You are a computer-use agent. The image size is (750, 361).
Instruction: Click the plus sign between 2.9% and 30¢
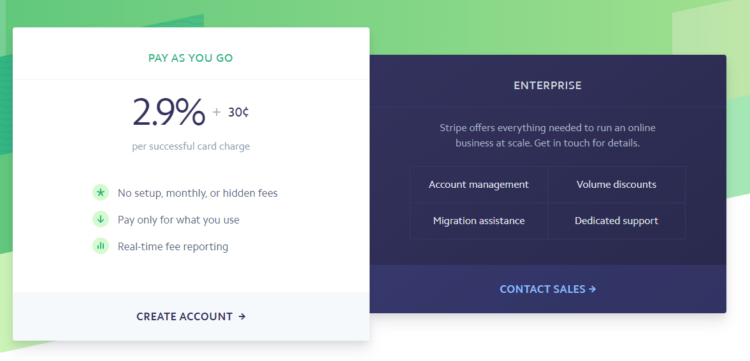click(217, 112)
